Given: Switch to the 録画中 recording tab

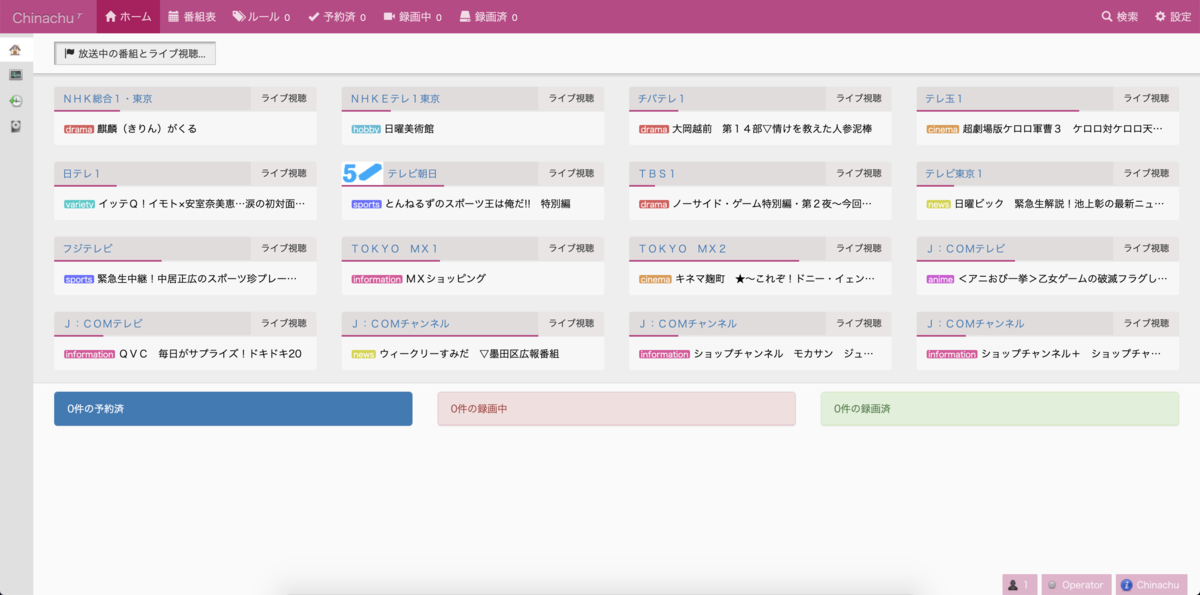Looking at the screenshot, I should point(412,17).
